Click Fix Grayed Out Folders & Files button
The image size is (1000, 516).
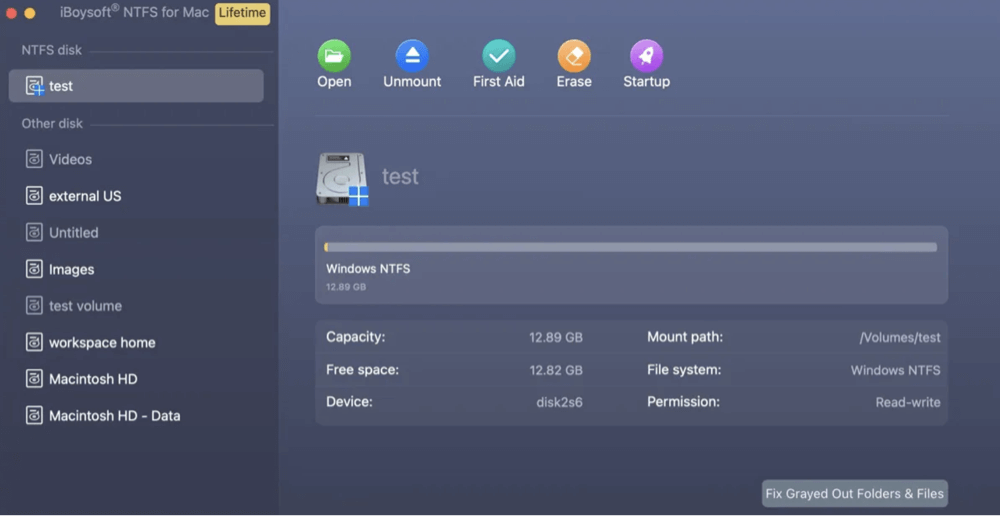point(855,494)
